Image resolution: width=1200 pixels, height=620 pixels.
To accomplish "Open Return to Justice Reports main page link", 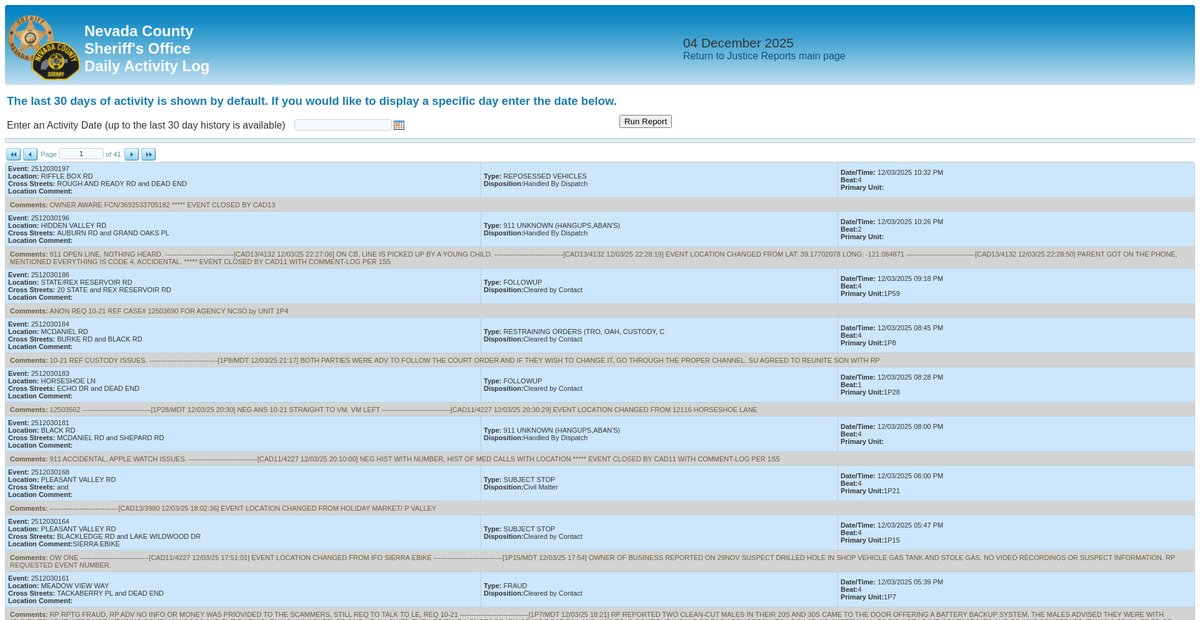I will [x=764, y=56].
